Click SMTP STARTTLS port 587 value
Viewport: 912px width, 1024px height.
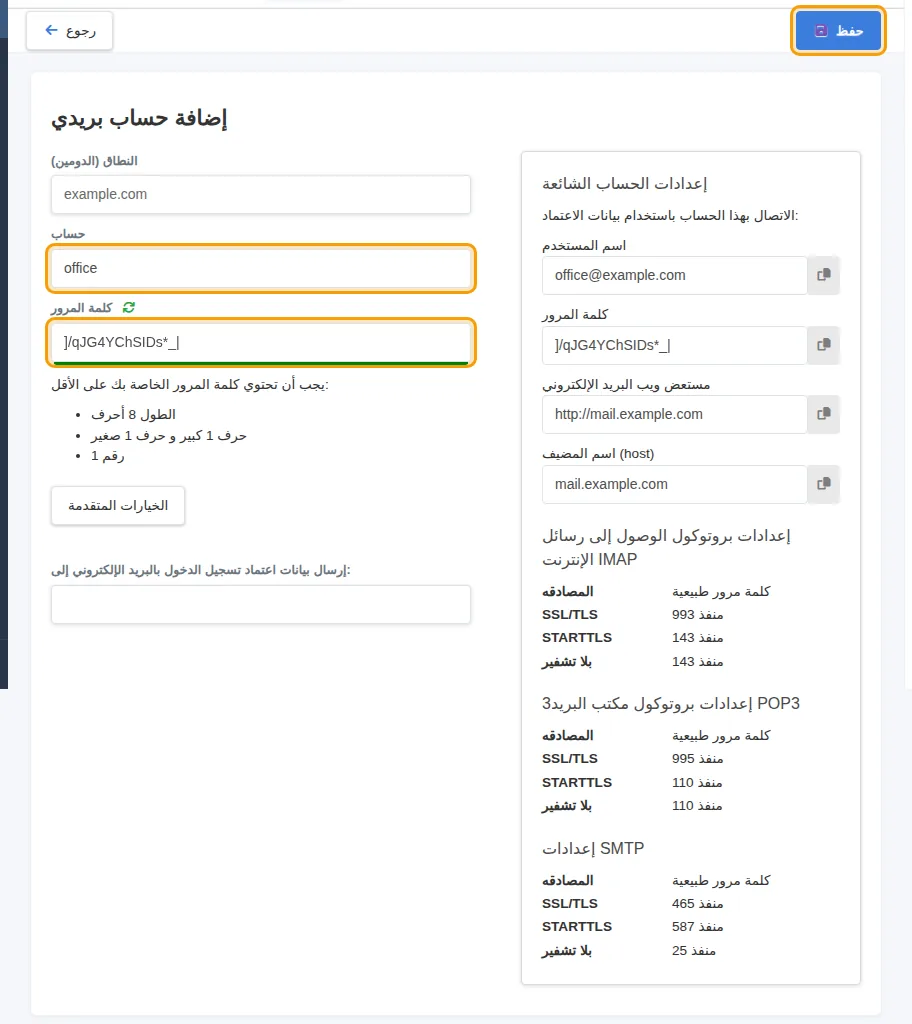698,927
